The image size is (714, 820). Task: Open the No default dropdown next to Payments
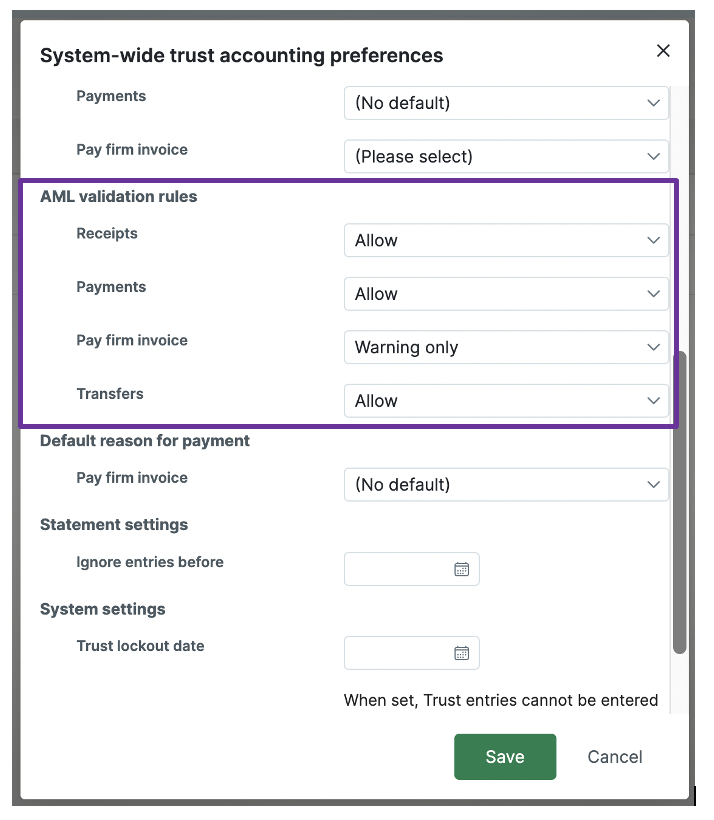pyautogui.click(x=506, y=103)
